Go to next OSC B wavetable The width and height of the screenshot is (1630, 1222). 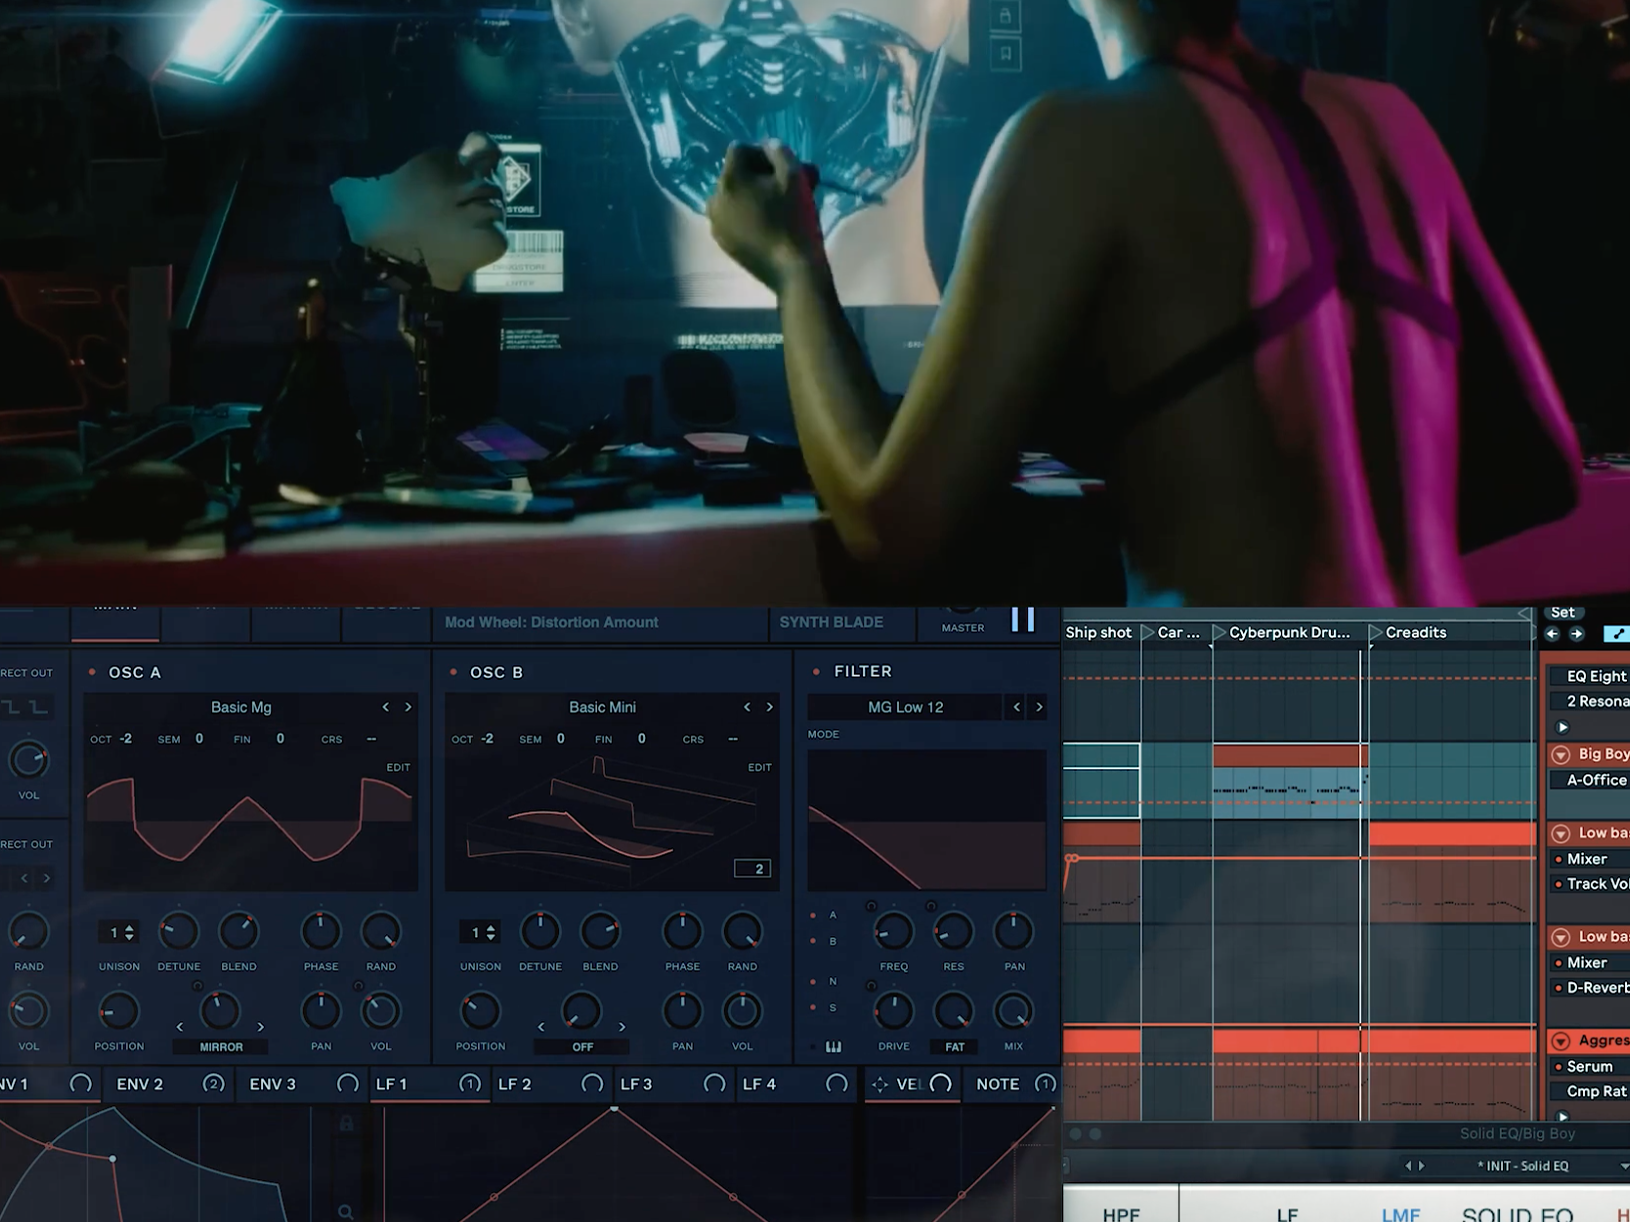[x=769, y=707]
